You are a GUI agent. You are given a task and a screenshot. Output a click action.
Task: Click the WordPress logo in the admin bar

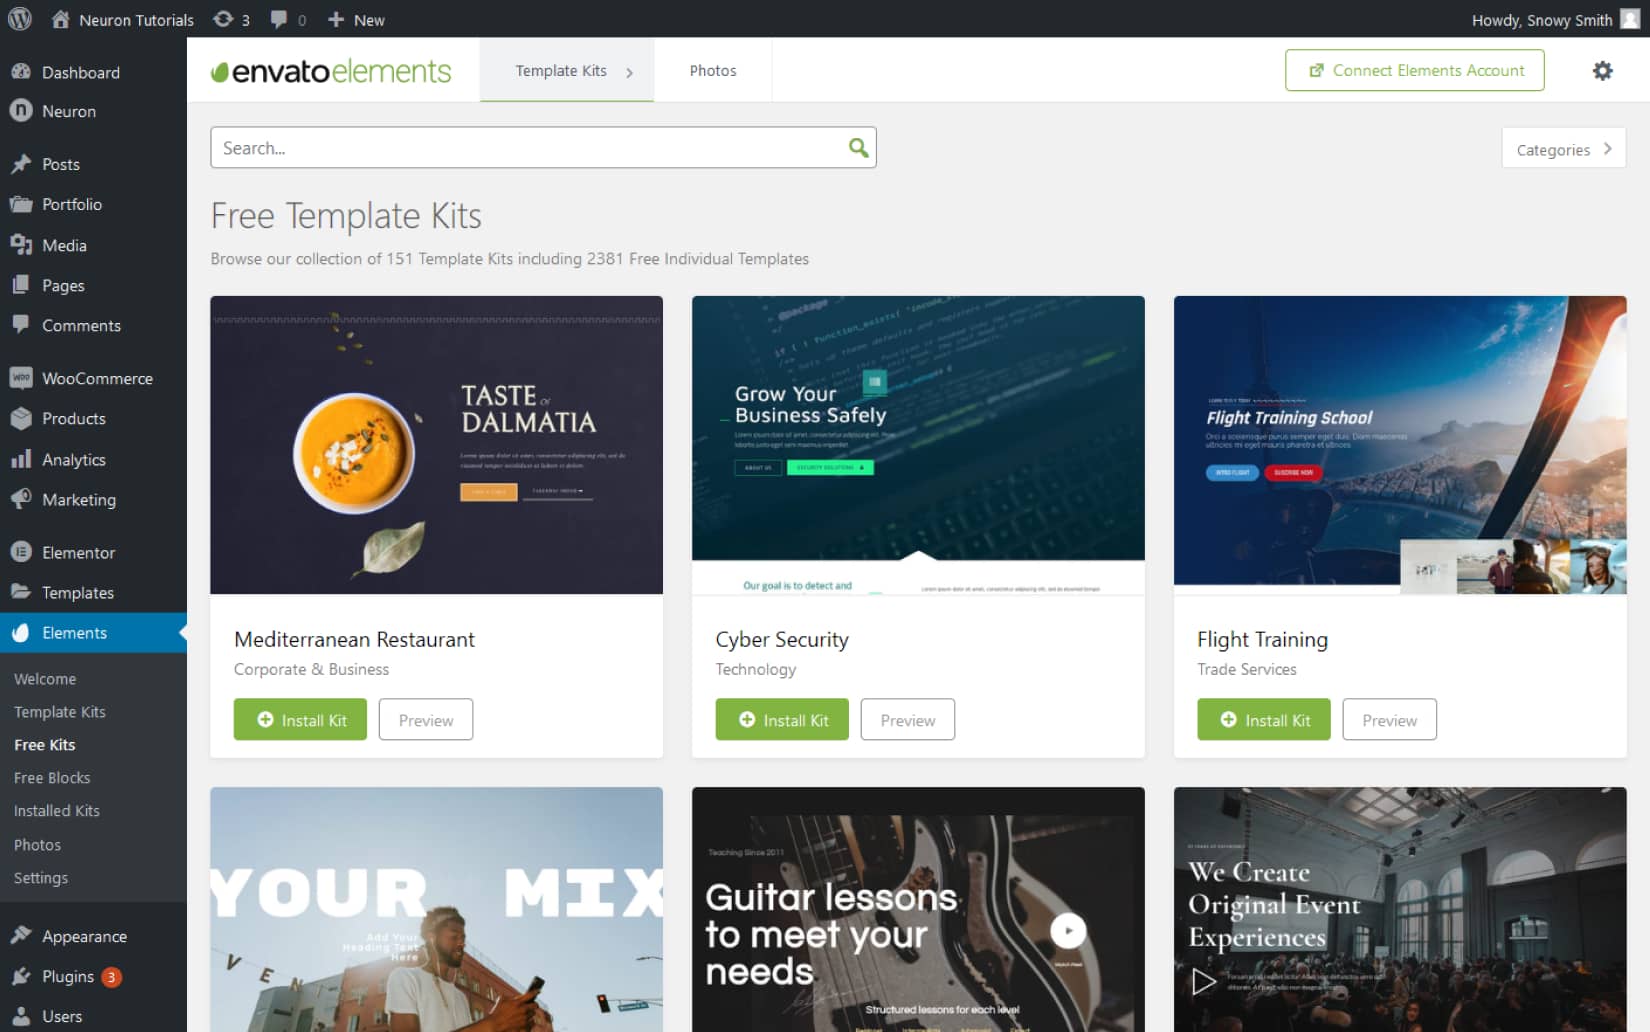19,19
